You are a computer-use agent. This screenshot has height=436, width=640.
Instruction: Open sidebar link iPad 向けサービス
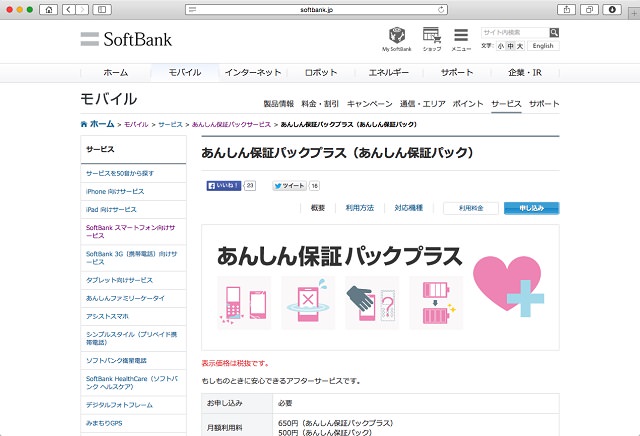tap(111, 209)
